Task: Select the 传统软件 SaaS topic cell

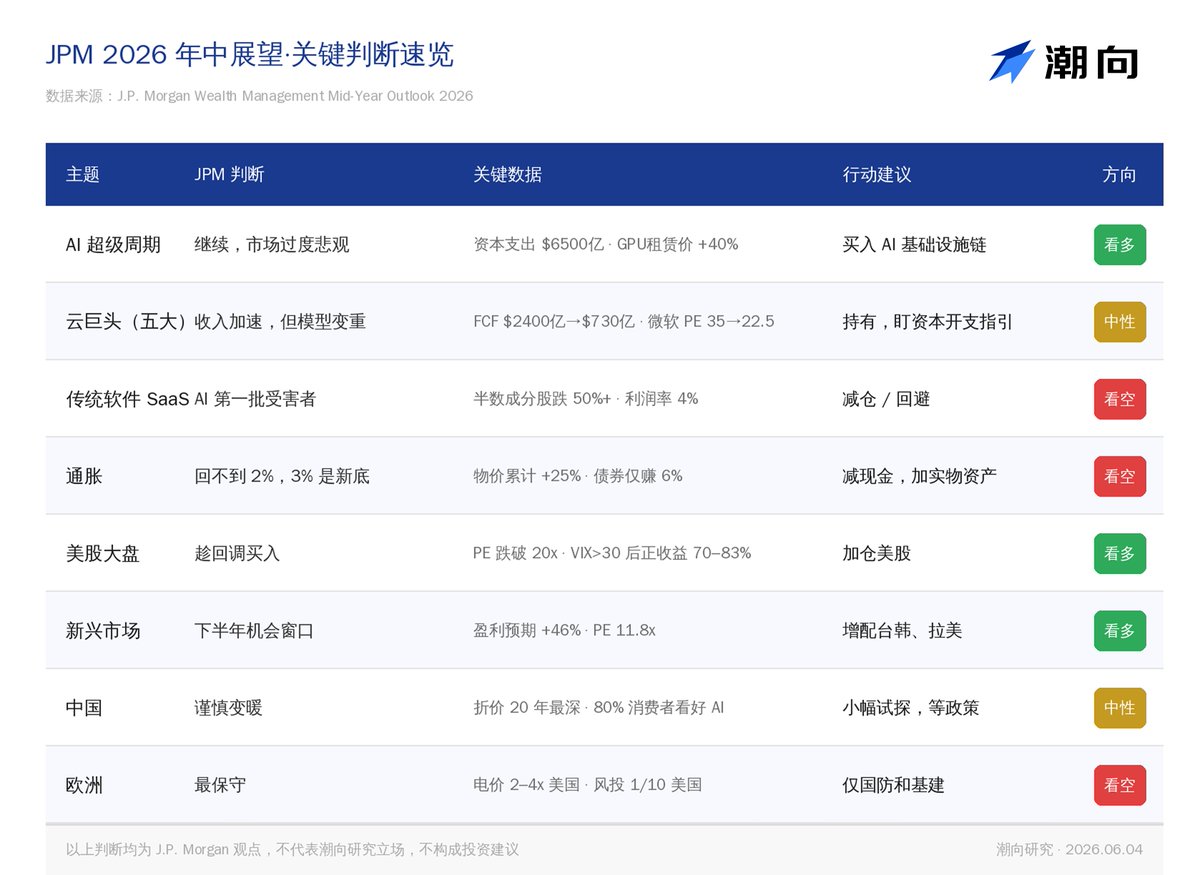Action: 127,399
